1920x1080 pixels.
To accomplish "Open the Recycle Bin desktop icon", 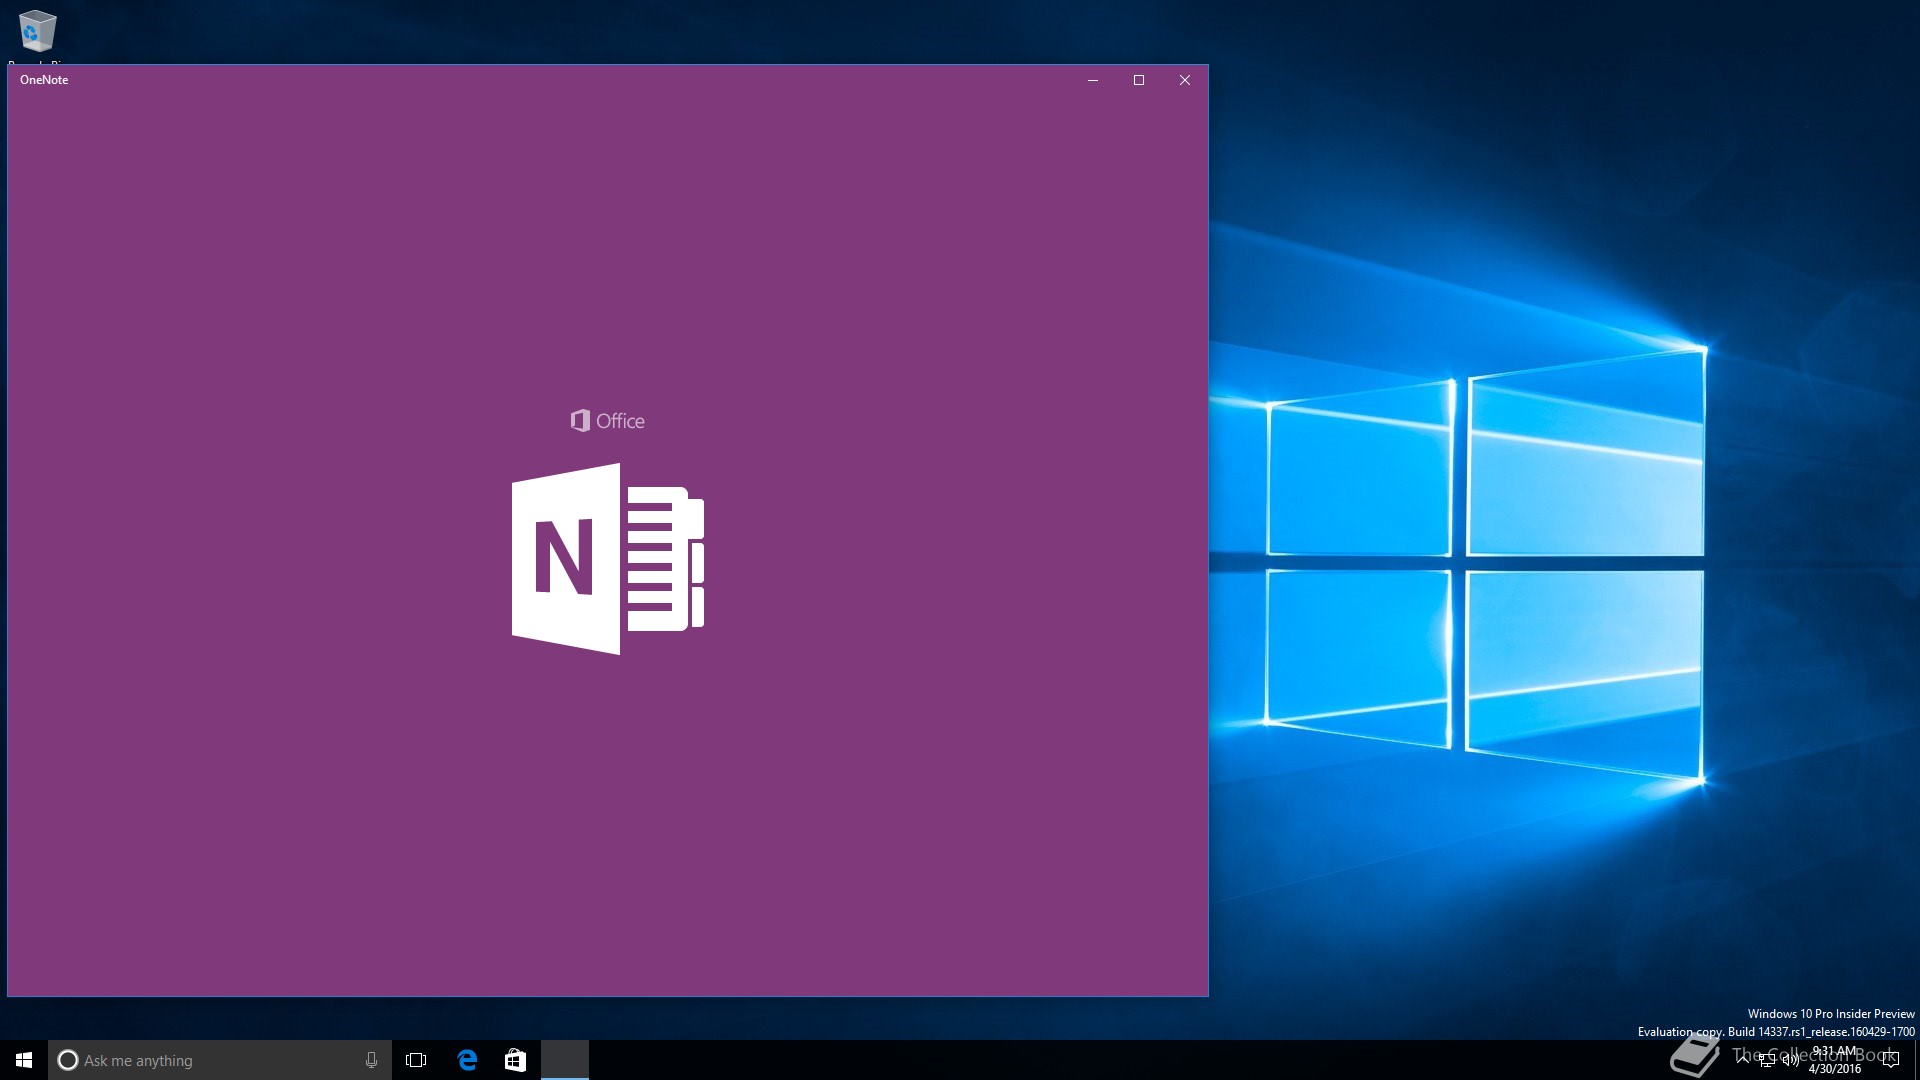I will (37, 32).
